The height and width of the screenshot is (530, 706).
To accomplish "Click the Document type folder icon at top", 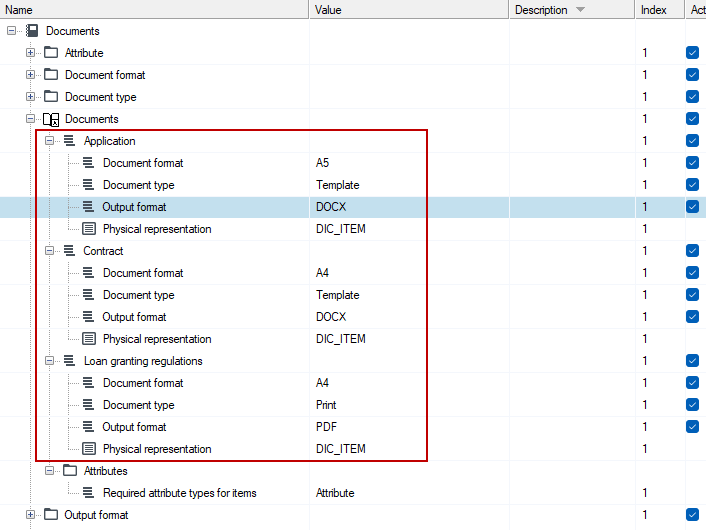I will coord(51,97).
